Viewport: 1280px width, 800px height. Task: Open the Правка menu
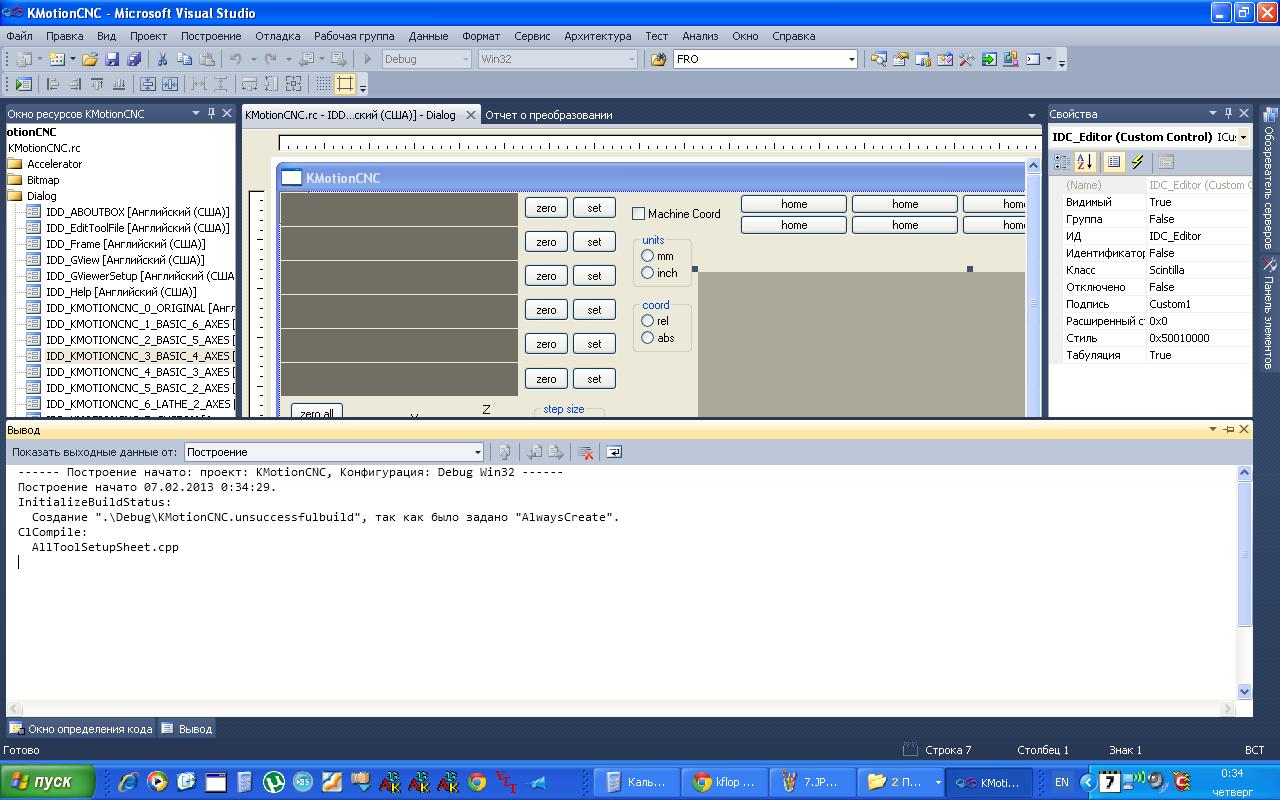tap(65, 36)
